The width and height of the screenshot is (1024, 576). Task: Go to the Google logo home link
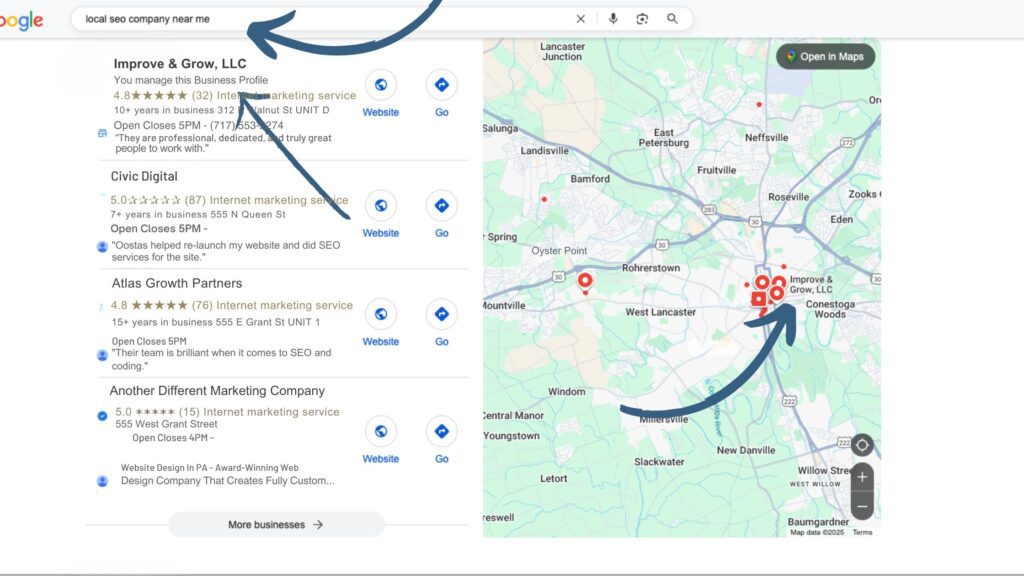coord(22,21)
